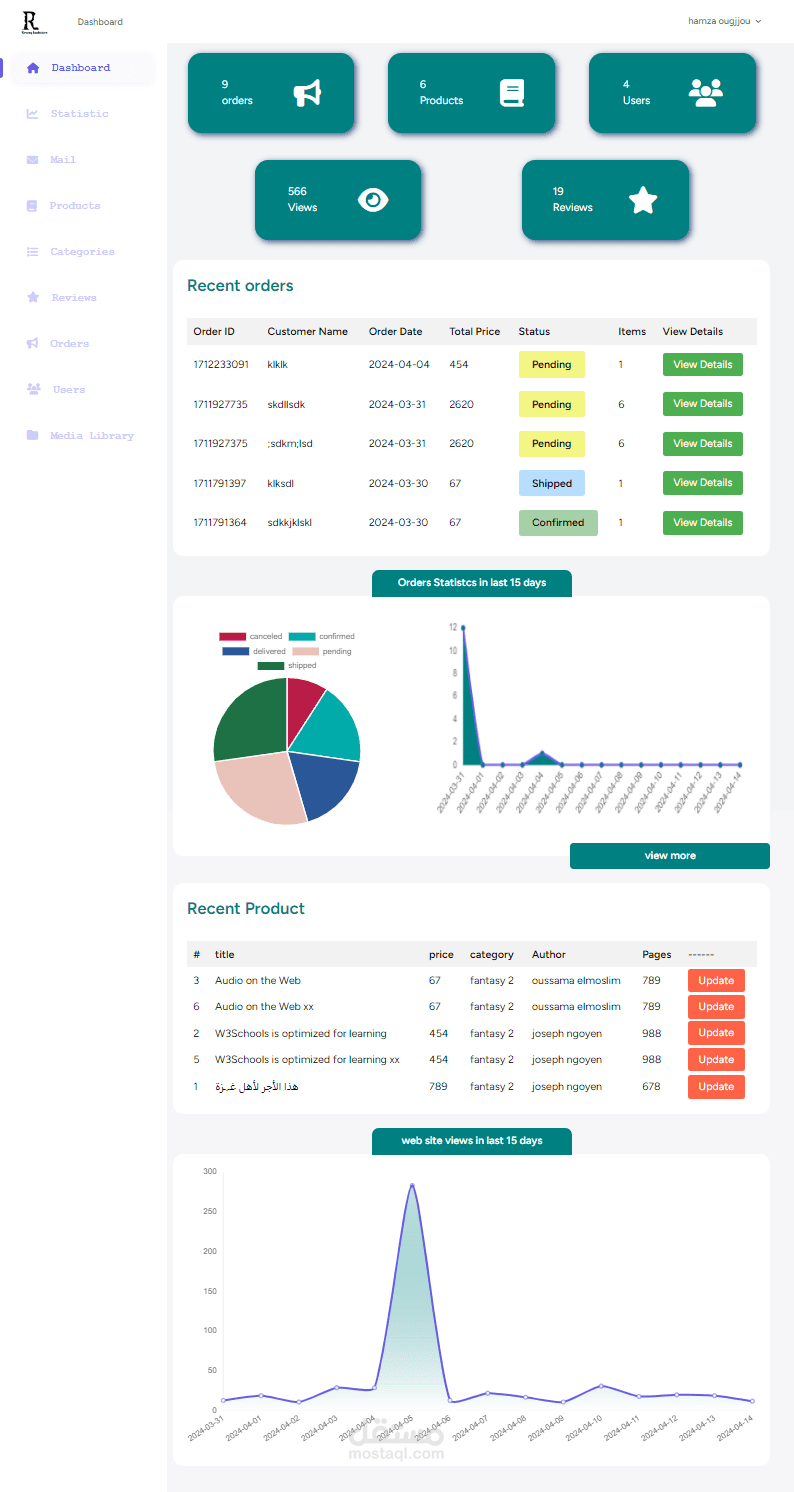794x1492 pixels.
Task: Click the people icon on Users card
Action: (706, 93)
